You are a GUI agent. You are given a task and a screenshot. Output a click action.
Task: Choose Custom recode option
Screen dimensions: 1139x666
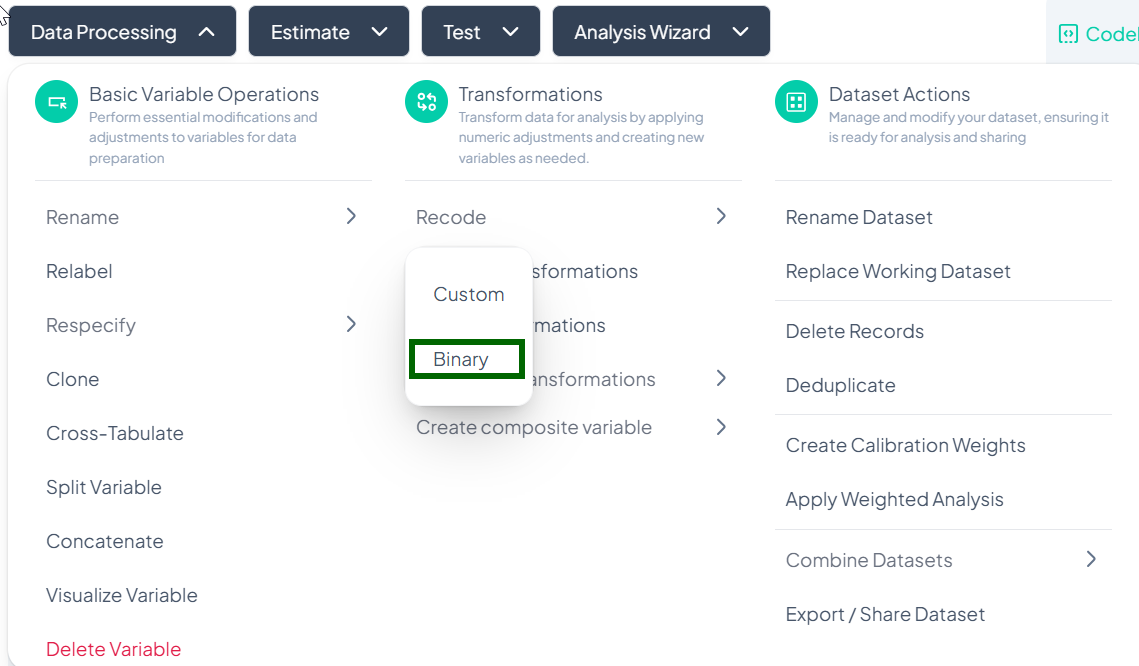click(x=468, y=295)
